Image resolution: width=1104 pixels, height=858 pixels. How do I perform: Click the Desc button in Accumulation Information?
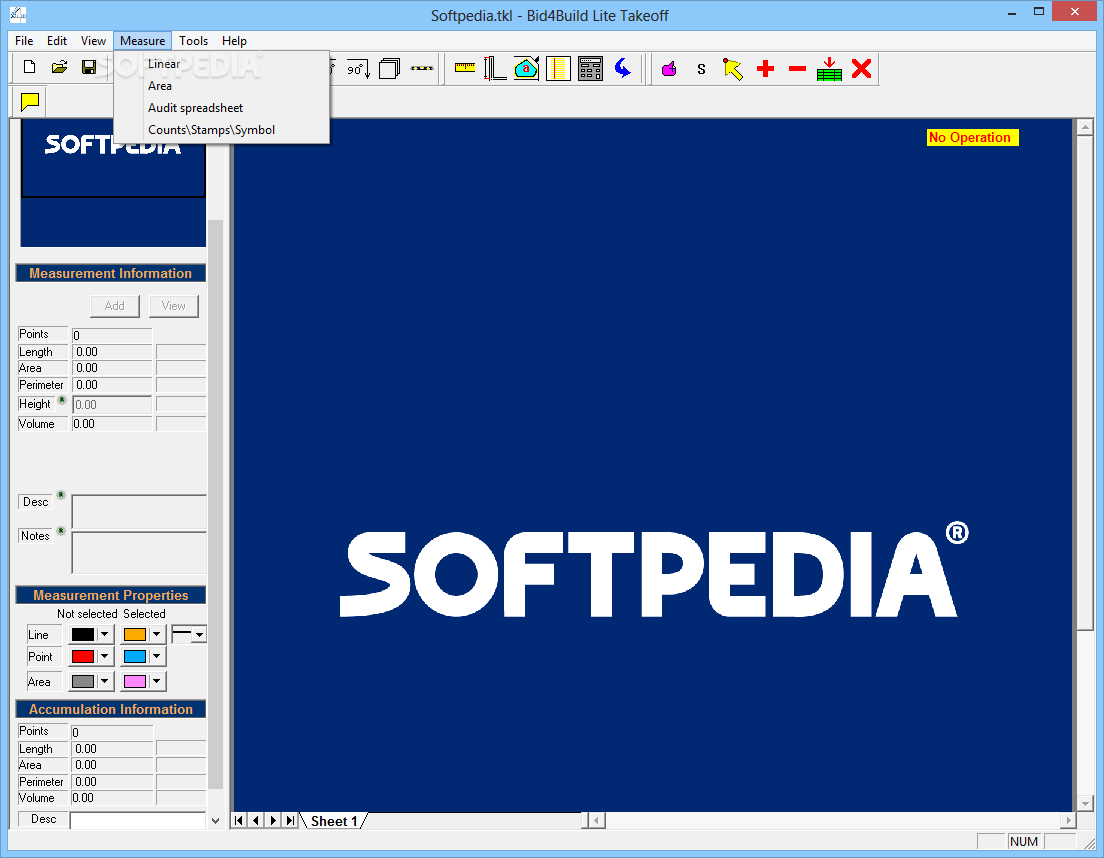[x=44, y=819]
